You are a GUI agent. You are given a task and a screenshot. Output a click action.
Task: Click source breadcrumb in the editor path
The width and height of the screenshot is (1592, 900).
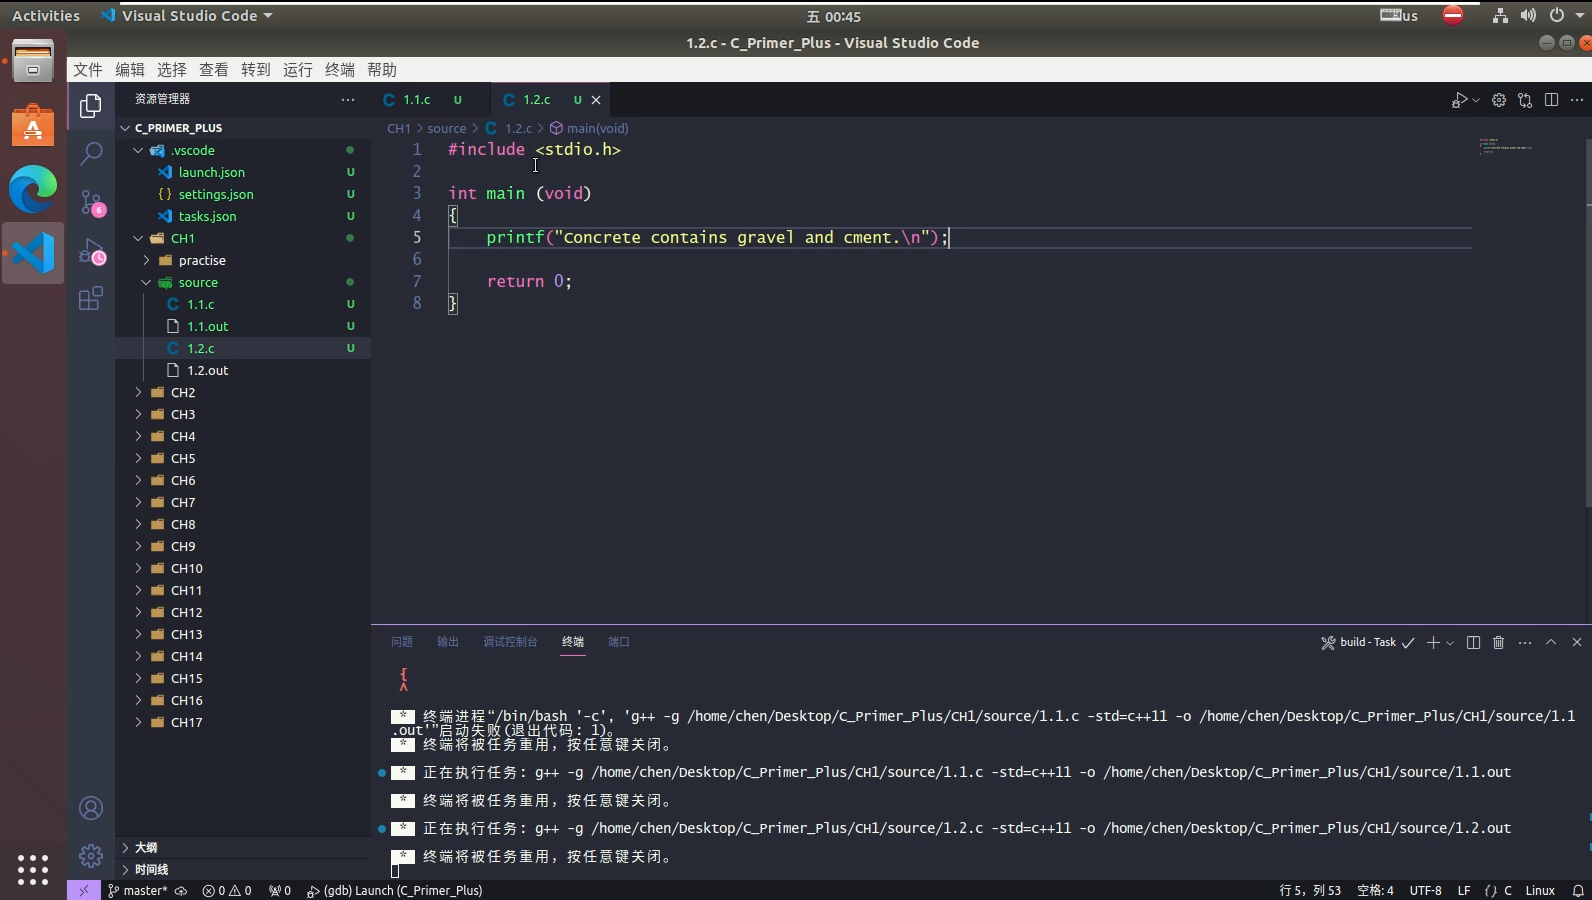coord(446,128)
